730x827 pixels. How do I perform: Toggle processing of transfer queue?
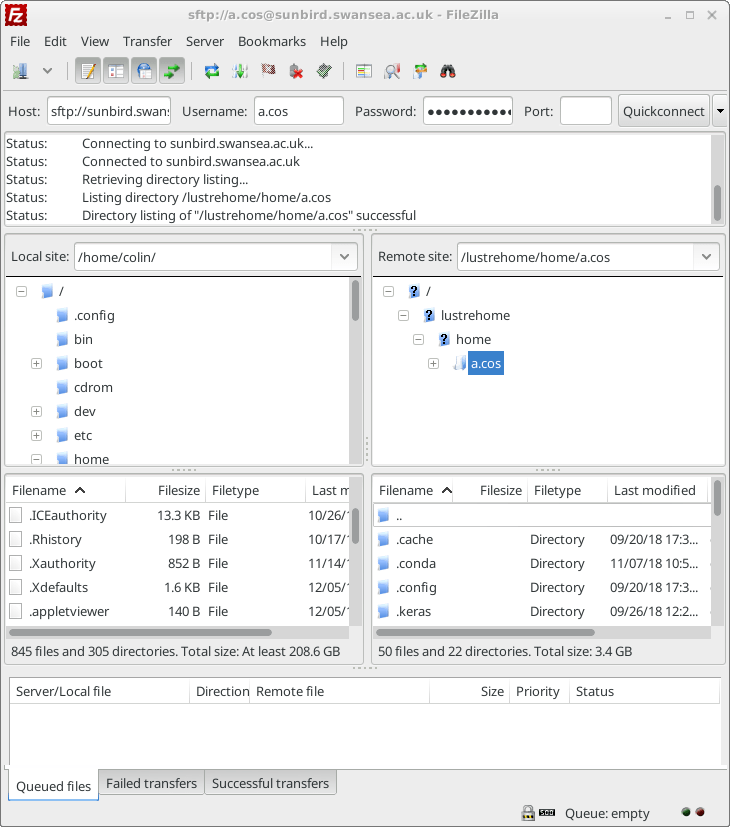[240, 71]
